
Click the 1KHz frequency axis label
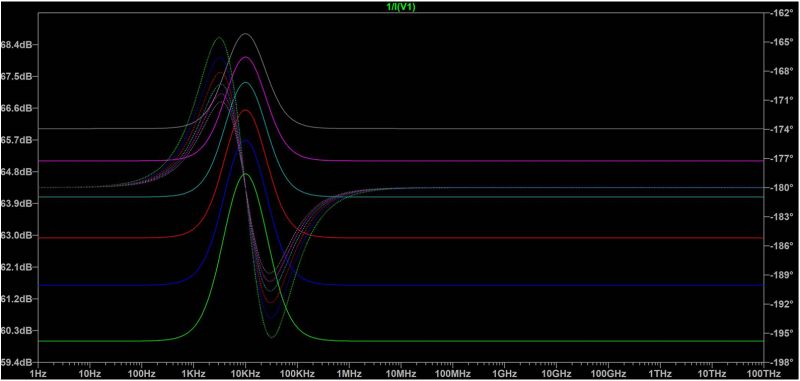point(193,374)
